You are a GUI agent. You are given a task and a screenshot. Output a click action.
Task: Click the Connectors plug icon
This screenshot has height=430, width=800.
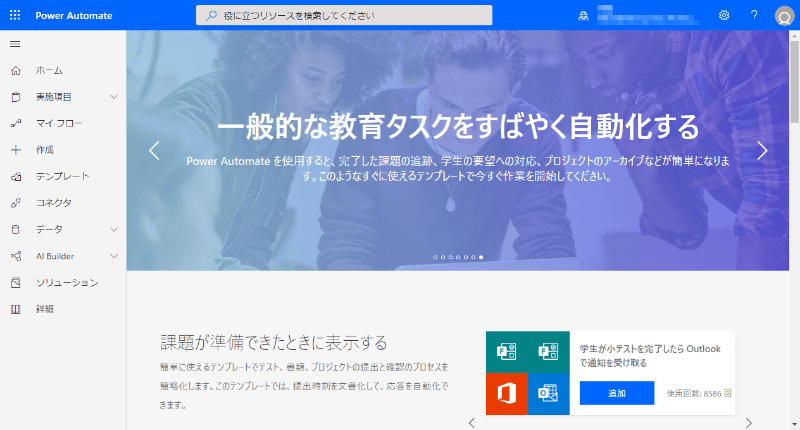pyautogui.click(x=16, y=203)
